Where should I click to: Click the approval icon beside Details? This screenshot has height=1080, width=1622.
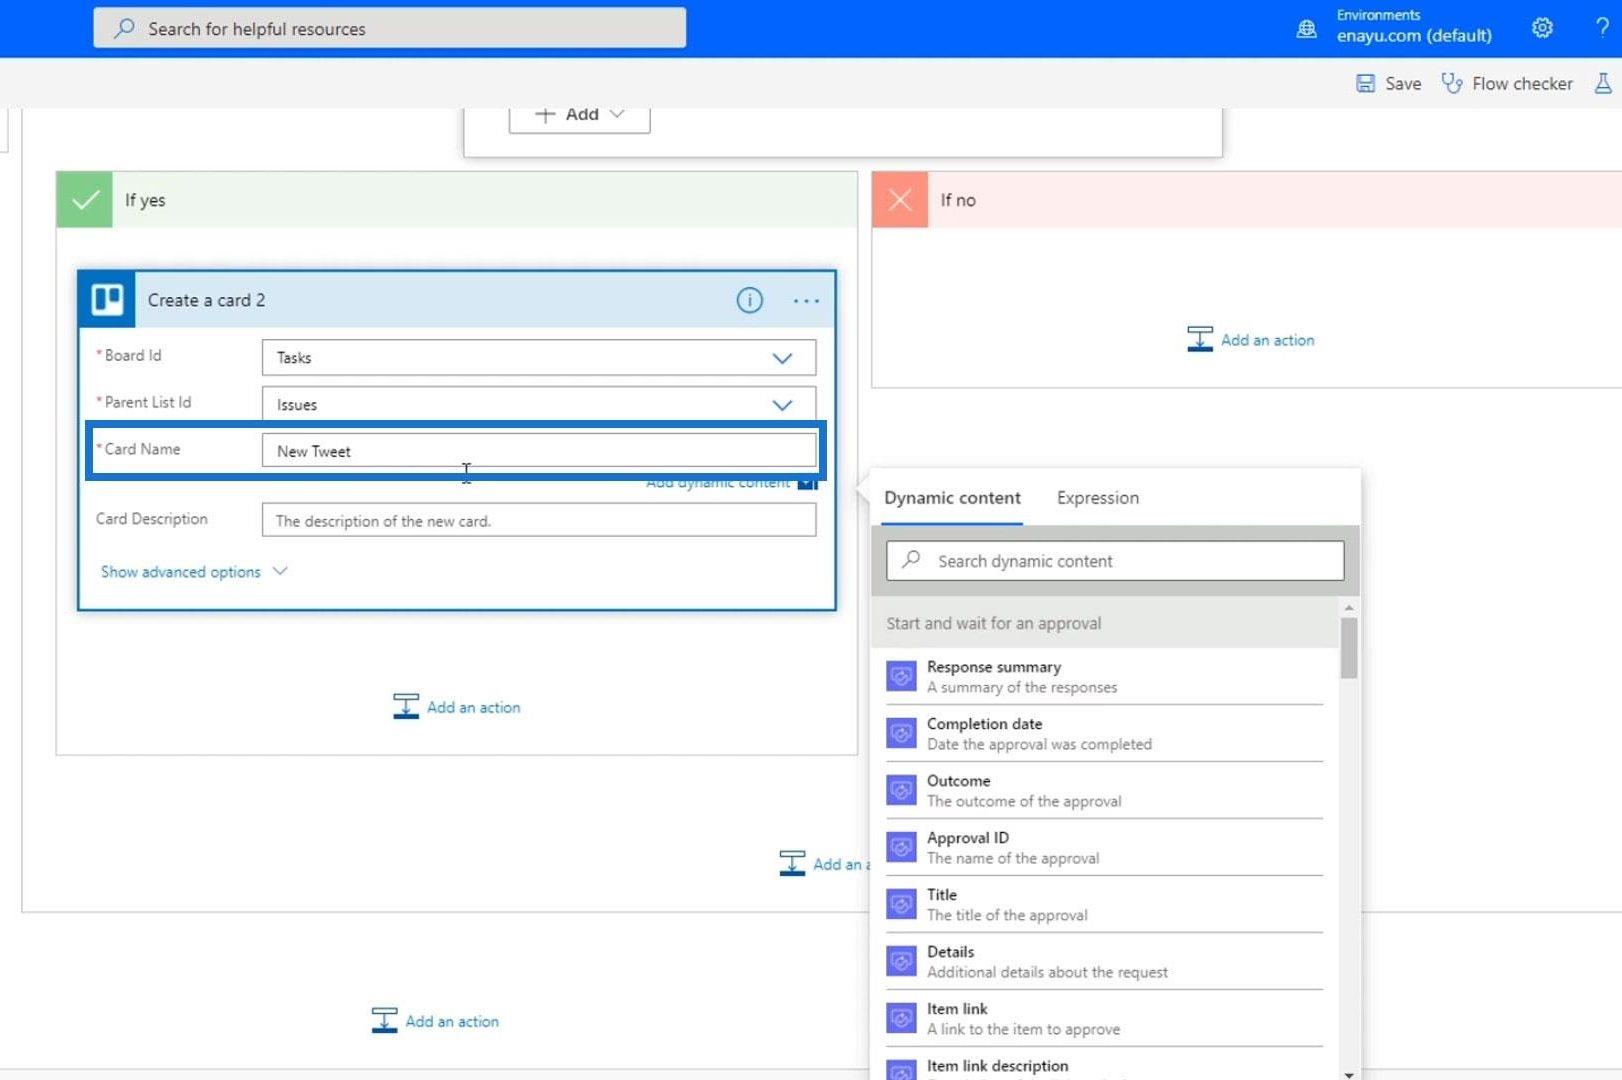901,962
